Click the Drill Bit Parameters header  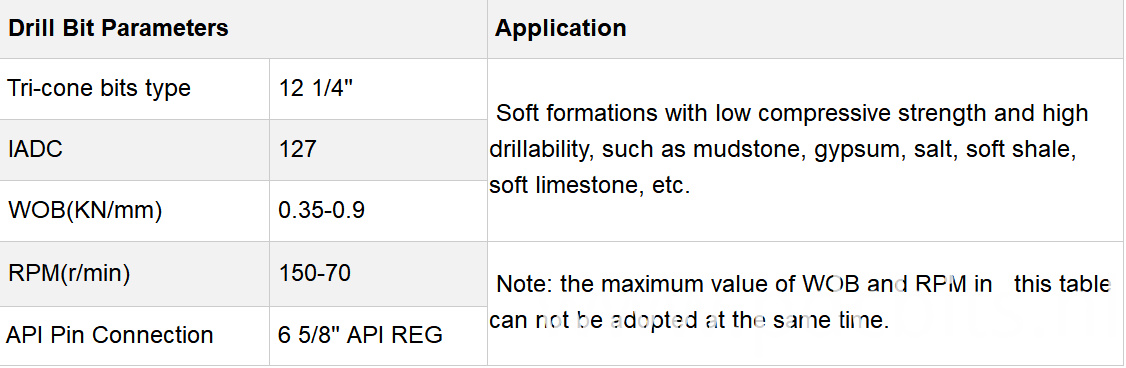(118, 28)
